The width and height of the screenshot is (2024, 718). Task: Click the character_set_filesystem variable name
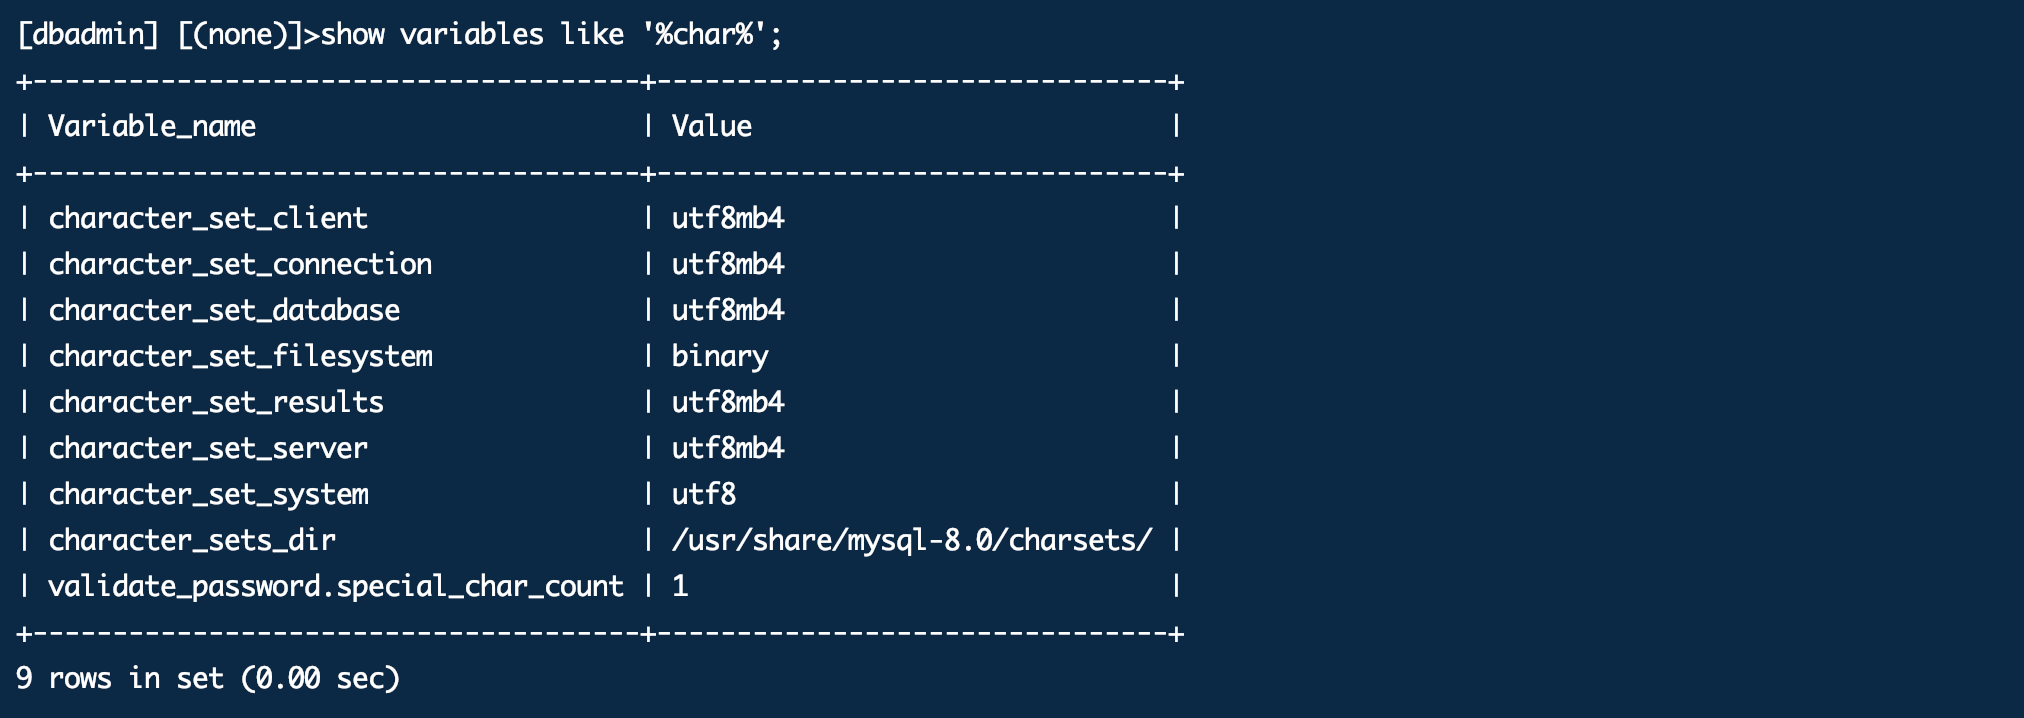(240, 356)
